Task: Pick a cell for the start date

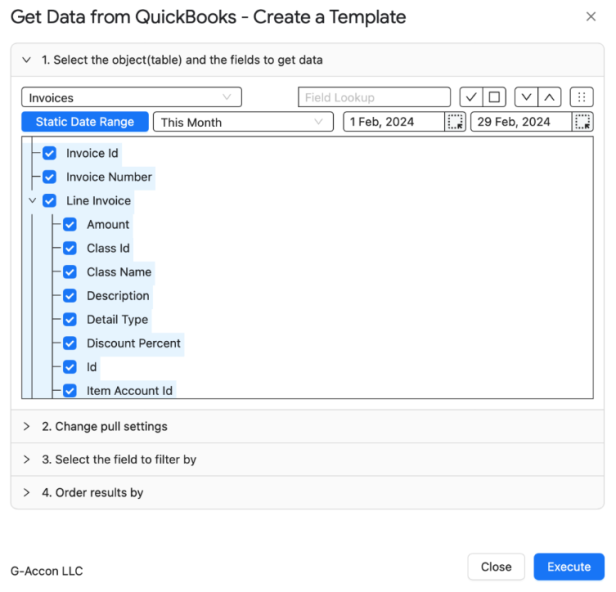Action: (455, 122)
